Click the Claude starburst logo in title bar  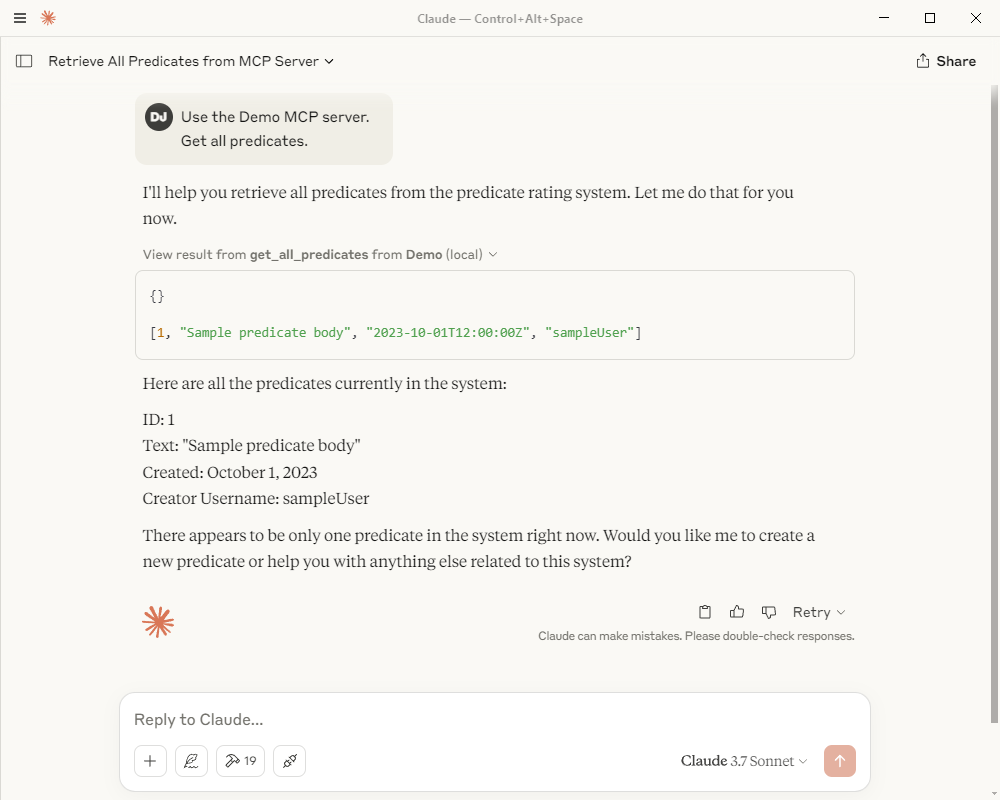pyautogui.click(x=48, y=19)
